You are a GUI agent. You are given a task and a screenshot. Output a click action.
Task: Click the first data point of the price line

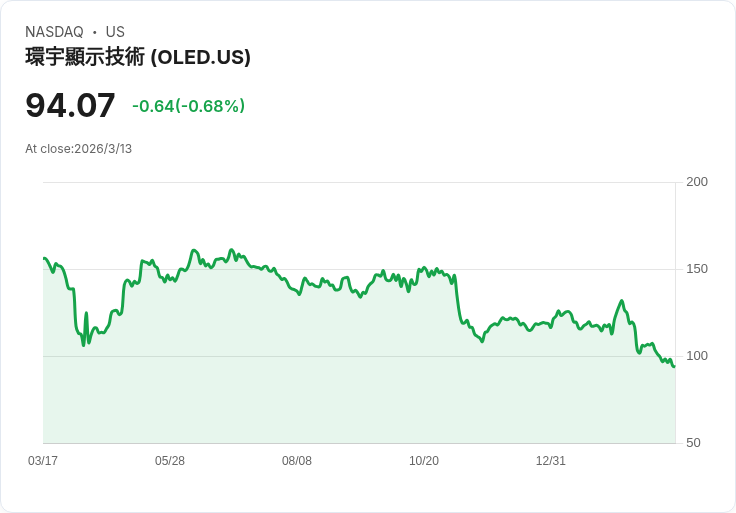pyautogui.click(x=44, y=258)
